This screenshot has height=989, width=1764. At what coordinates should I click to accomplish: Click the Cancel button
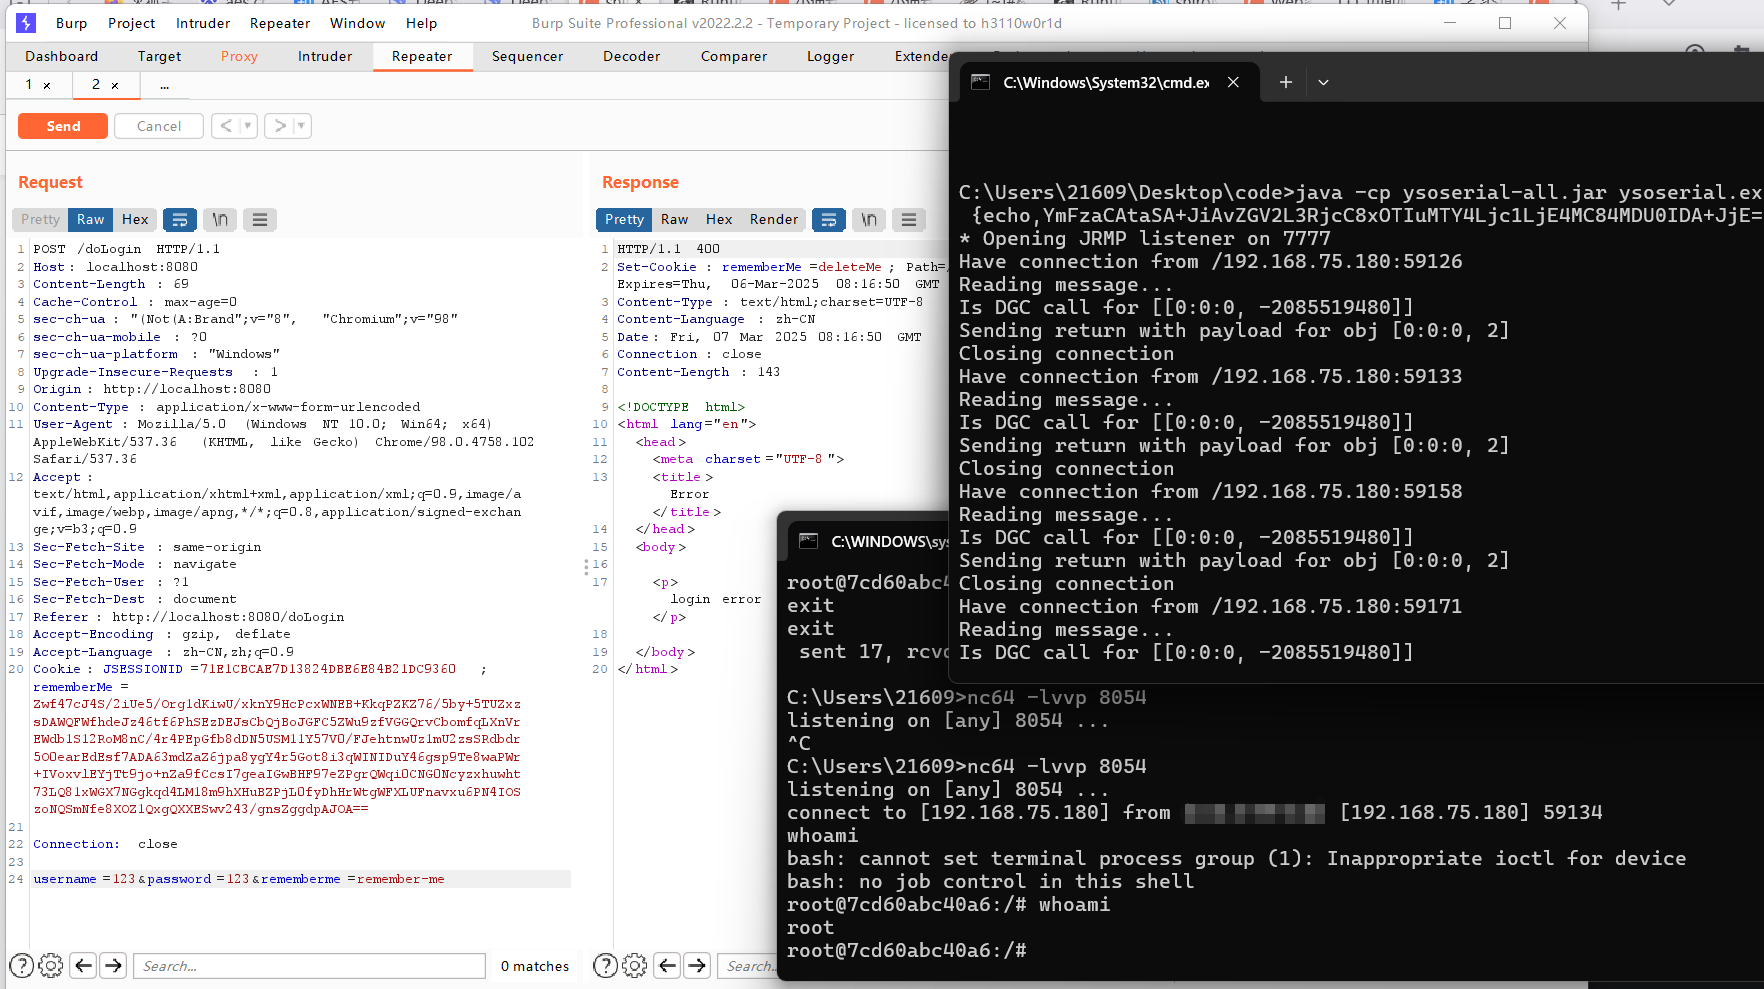(x=159, y=126)
